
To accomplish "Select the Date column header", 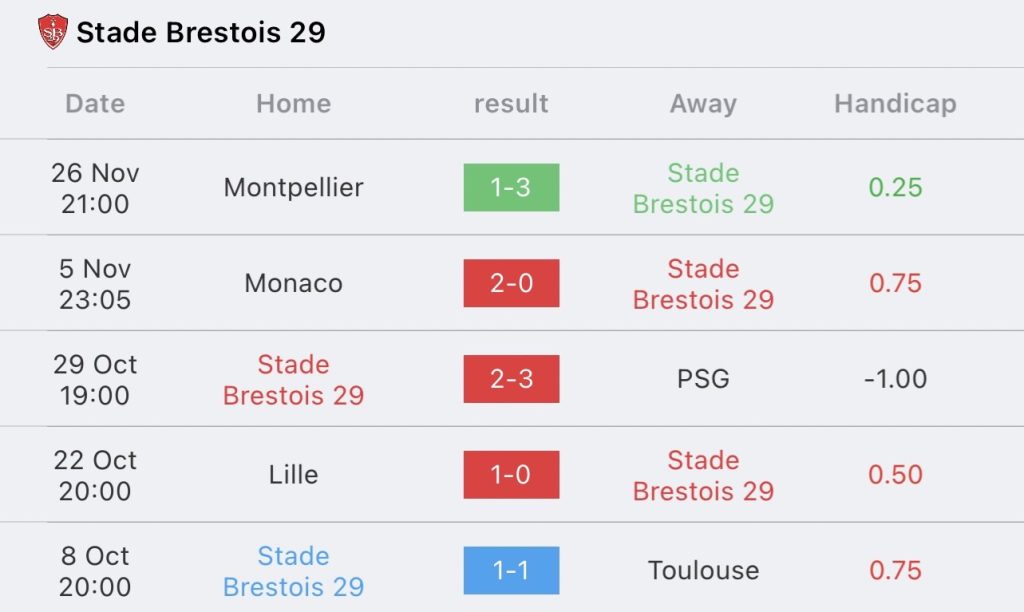I will [x=95, y=103].
